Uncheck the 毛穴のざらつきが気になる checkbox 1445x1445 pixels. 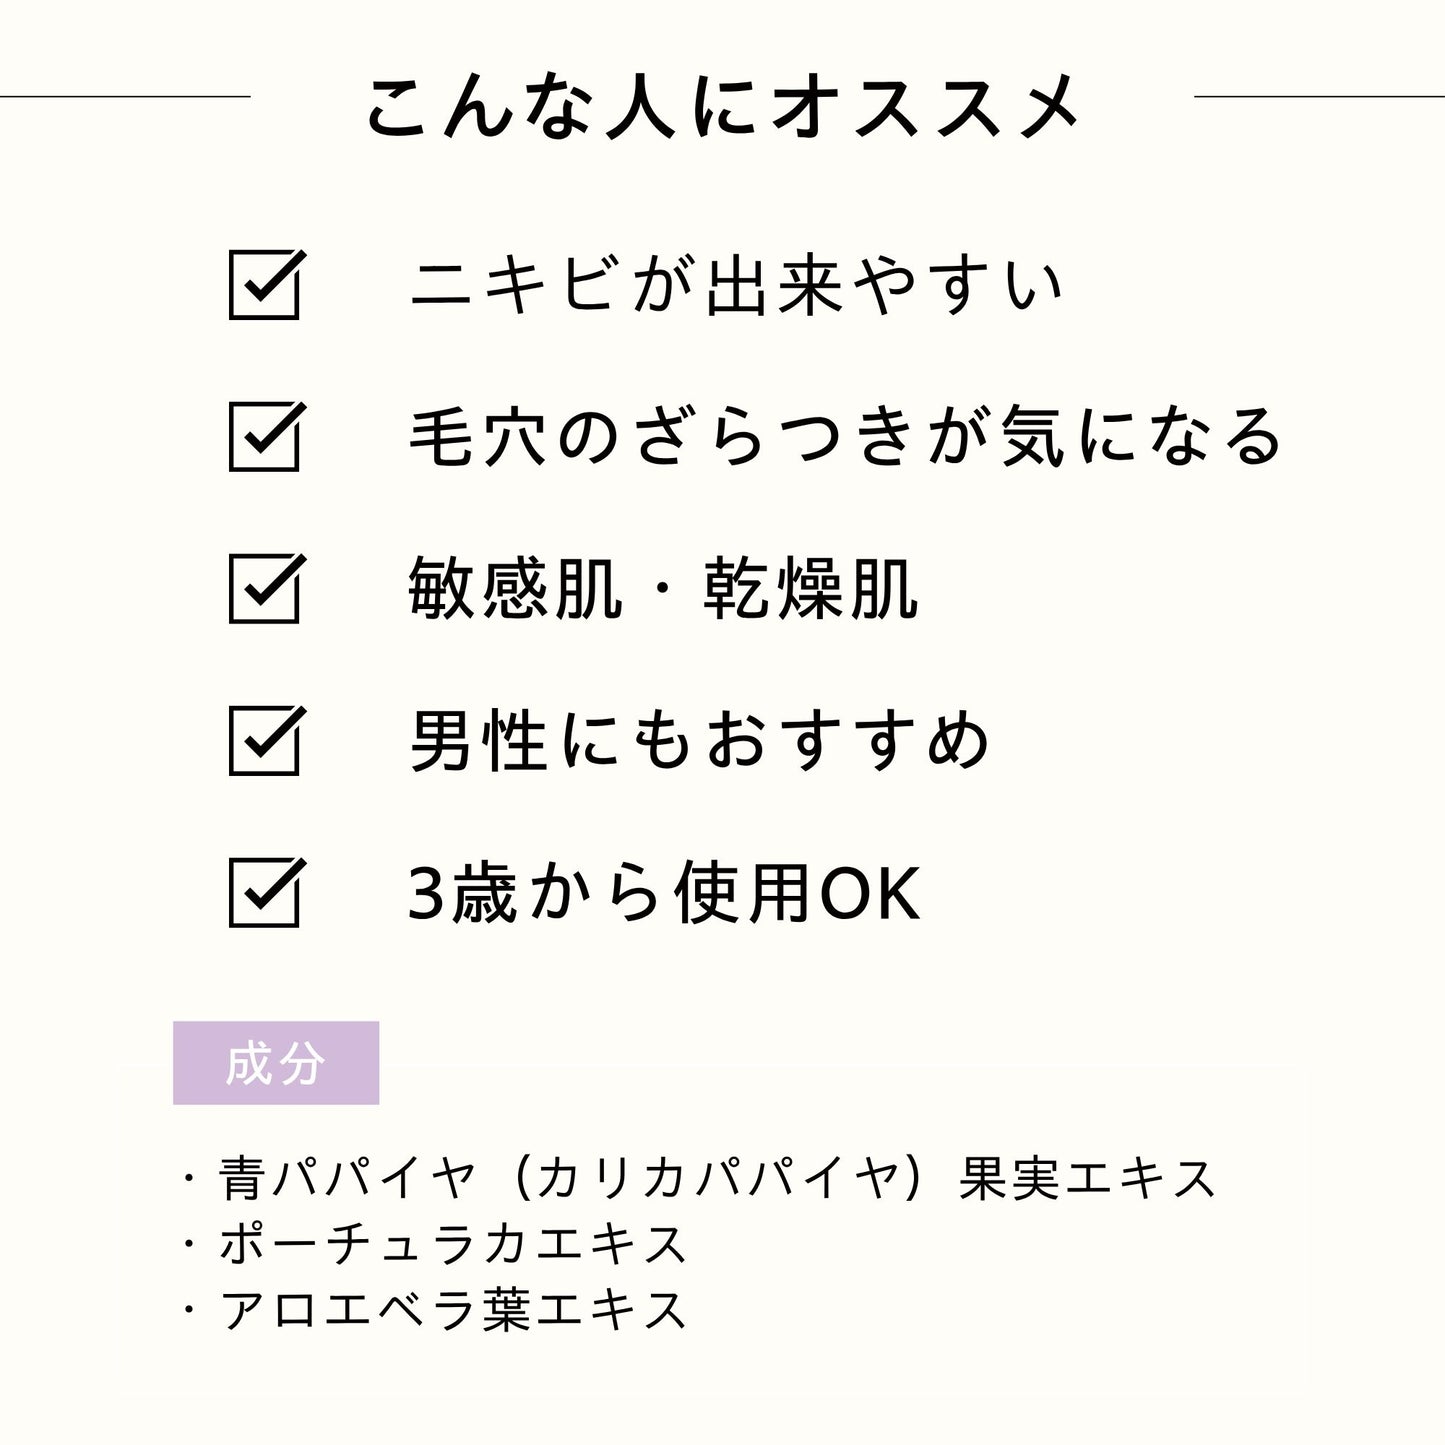click(264, 437)
